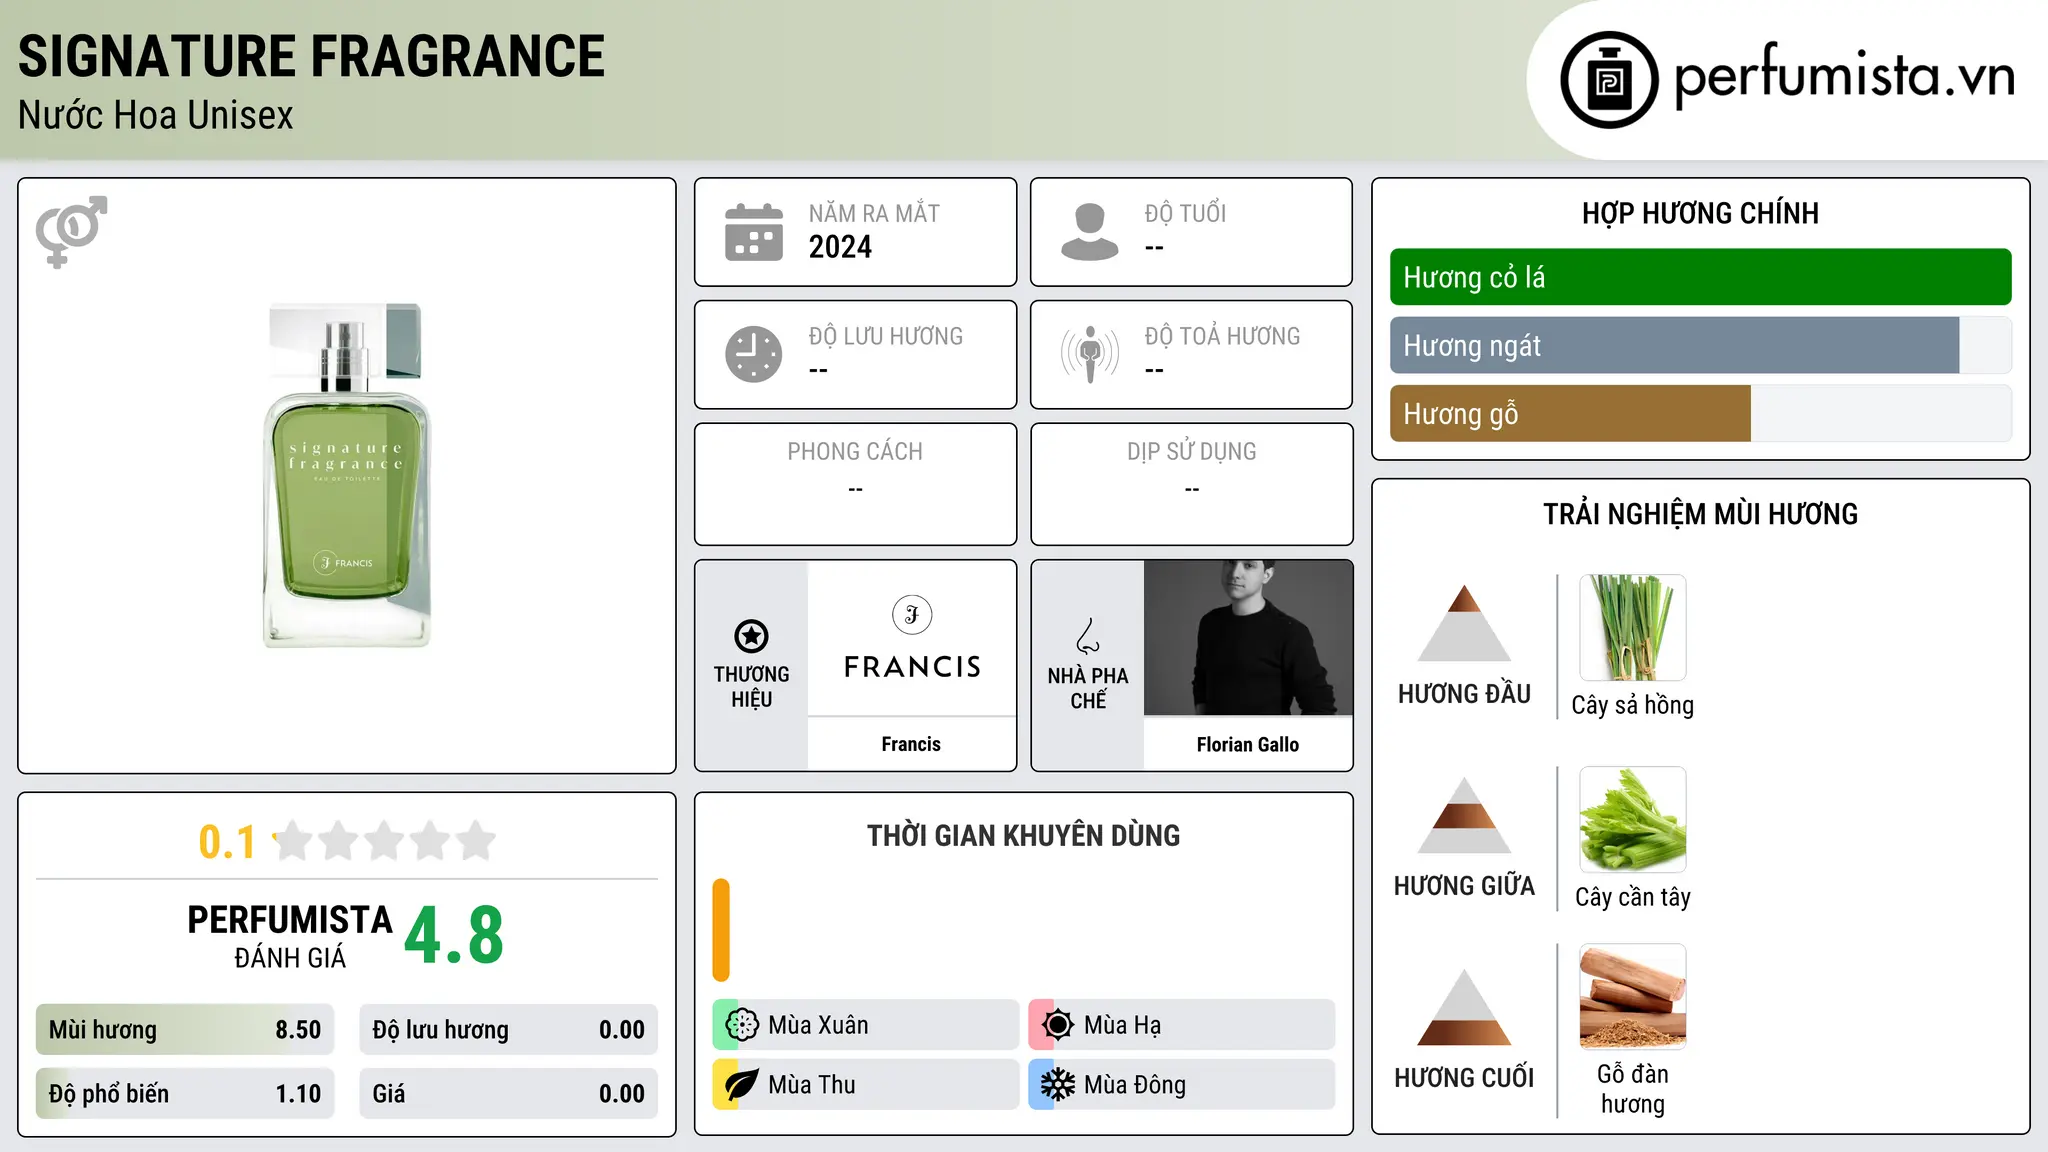Select the Cây cần tây note image
The image size is (2048, 1152).
tap(1633, 820)
